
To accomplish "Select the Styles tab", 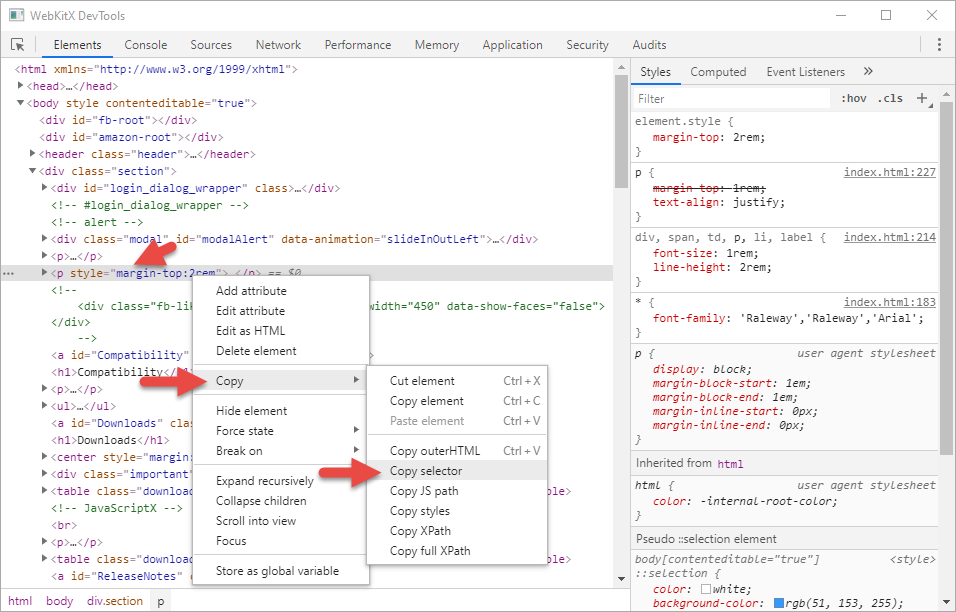I will click(x=655, y=72).
